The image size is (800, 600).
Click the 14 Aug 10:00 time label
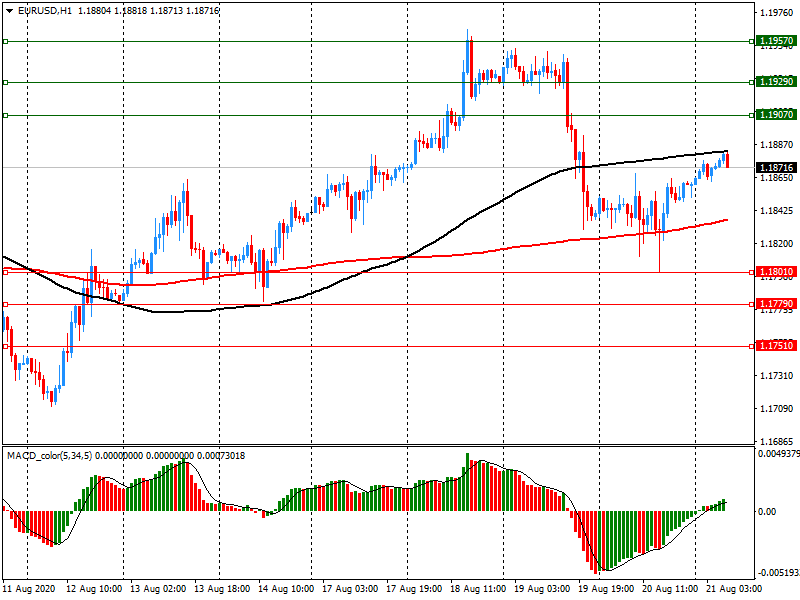pos(286,589)
